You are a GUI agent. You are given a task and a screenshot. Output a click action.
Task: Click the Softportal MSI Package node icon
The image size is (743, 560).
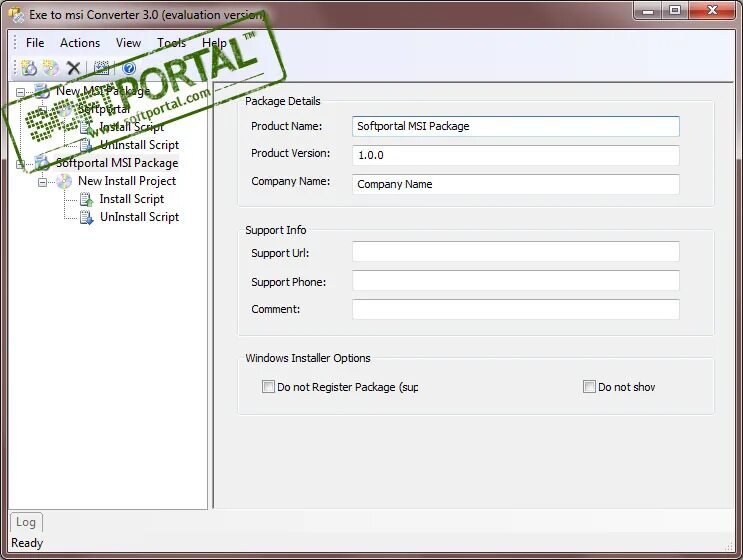click(x=42, y=163)
